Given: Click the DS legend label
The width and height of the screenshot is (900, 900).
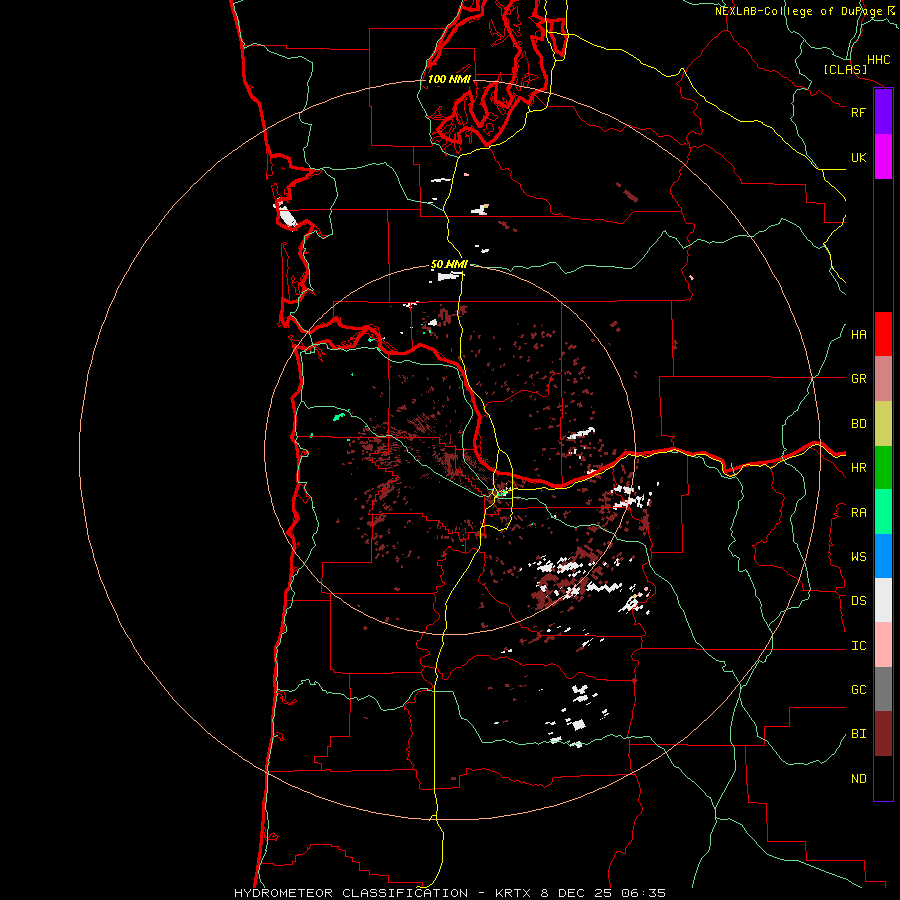Looking at the screenshot, I should pos(859,601).
